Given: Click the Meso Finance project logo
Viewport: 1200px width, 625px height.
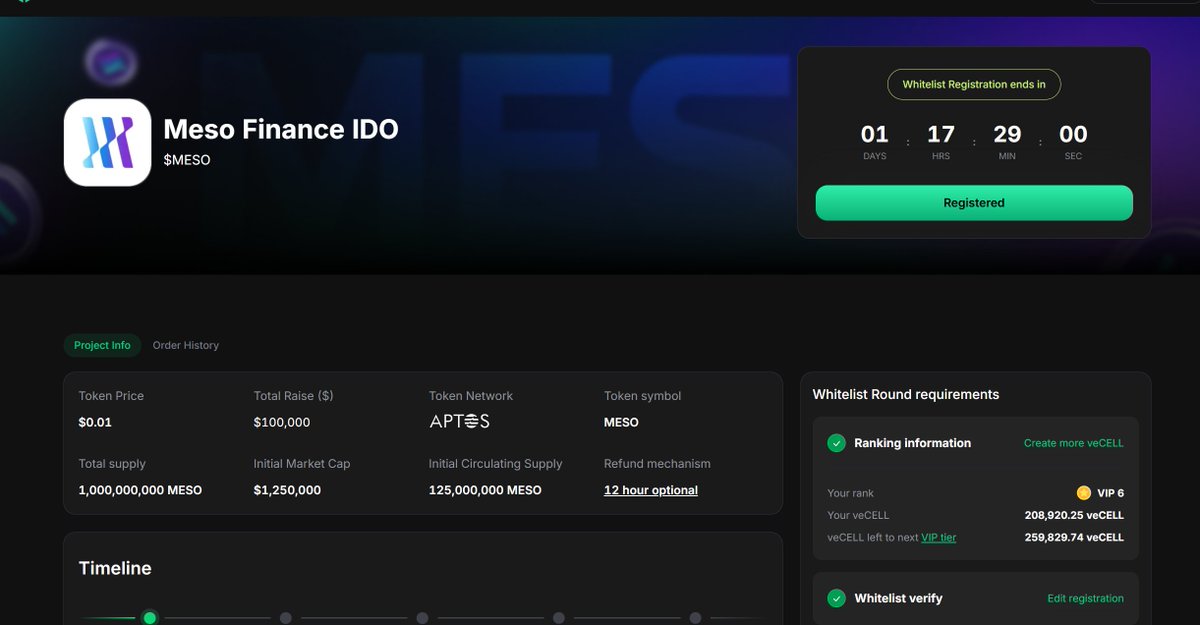Looking at the screenshot, I should 107,141.
